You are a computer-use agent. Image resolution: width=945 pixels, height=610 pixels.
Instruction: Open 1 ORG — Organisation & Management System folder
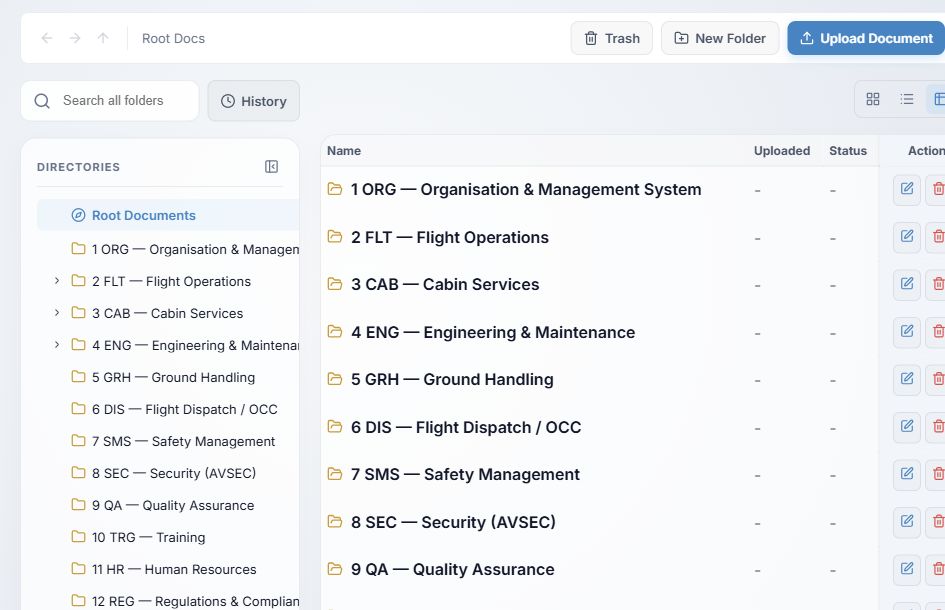pos(526,189)
